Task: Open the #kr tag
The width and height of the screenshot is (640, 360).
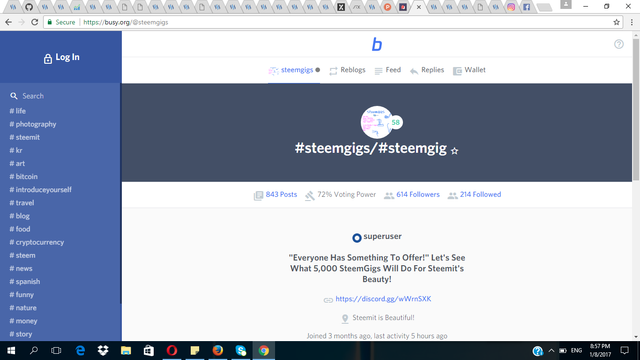Action: [16, 150]
